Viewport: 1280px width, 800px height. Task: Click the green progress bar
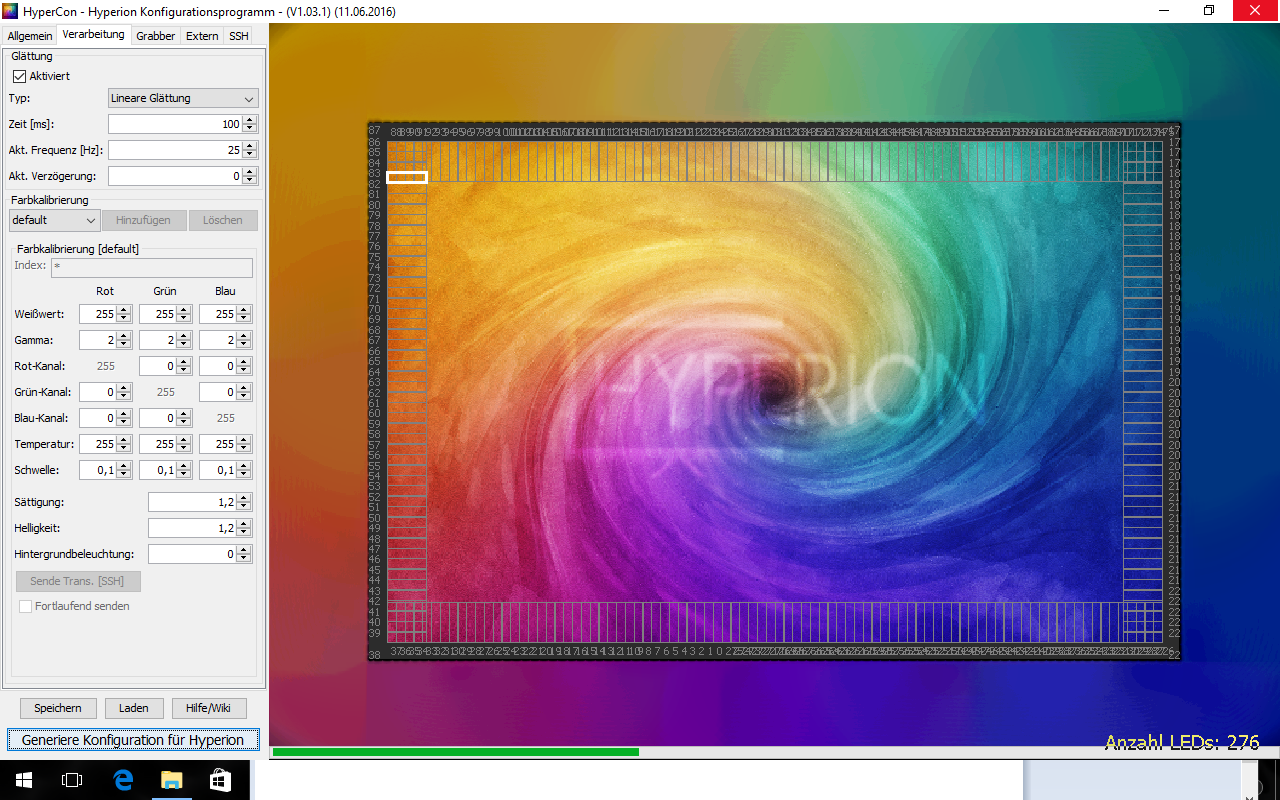point(455,752)
